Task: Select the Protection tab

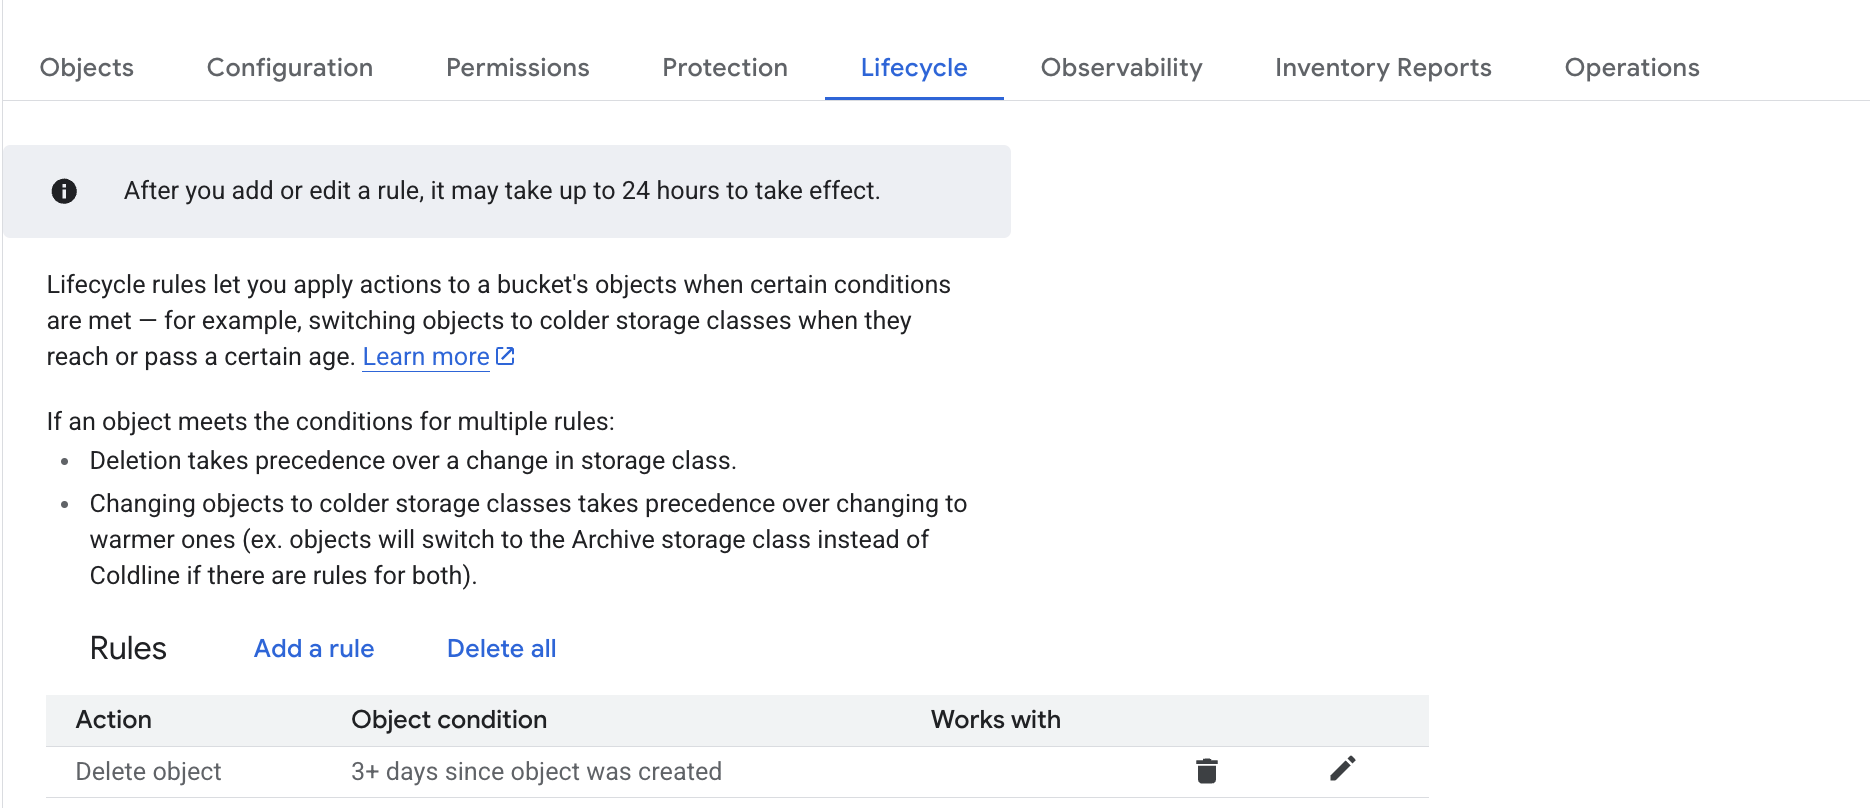Action: point(725,68)
